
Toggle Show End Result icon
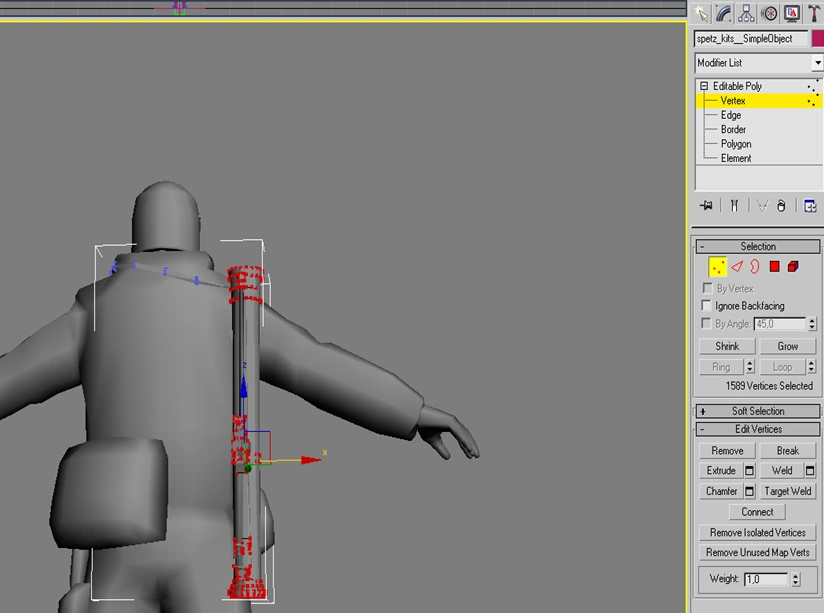click(734, 206)
